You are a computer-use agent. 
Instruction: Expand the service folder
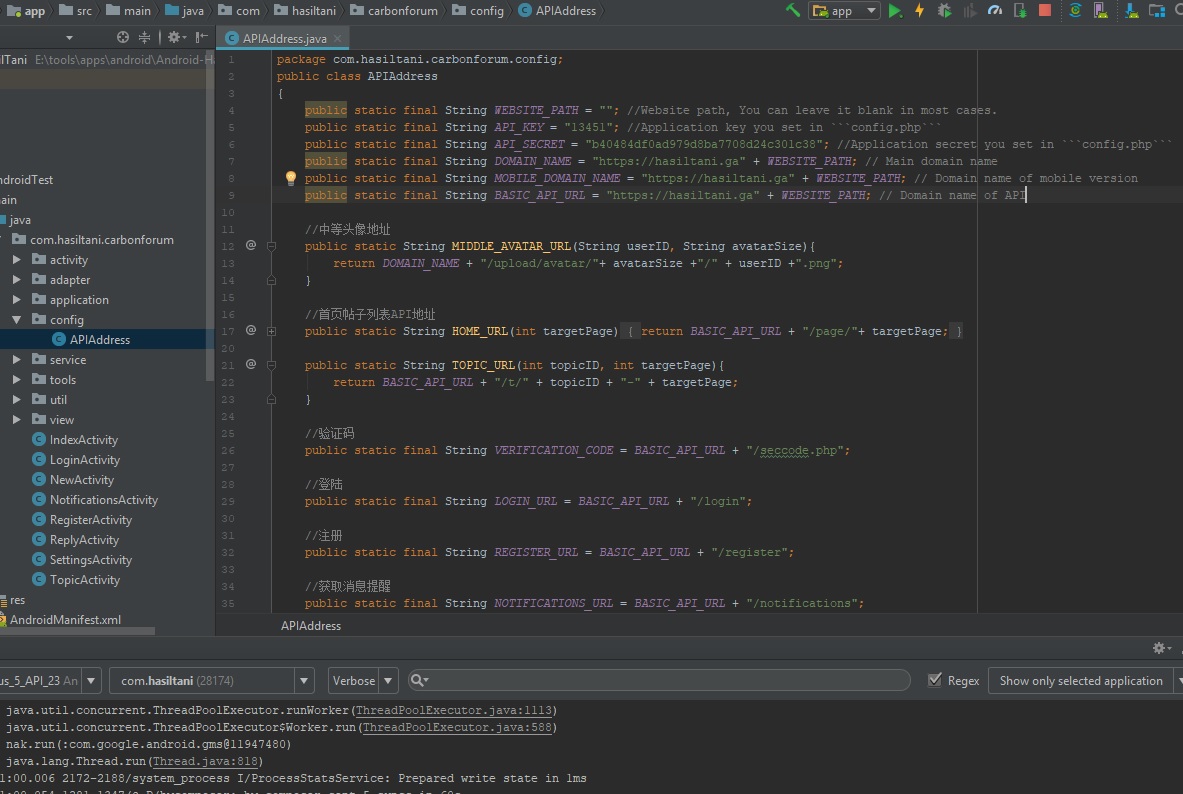click(x=17, y=360)
